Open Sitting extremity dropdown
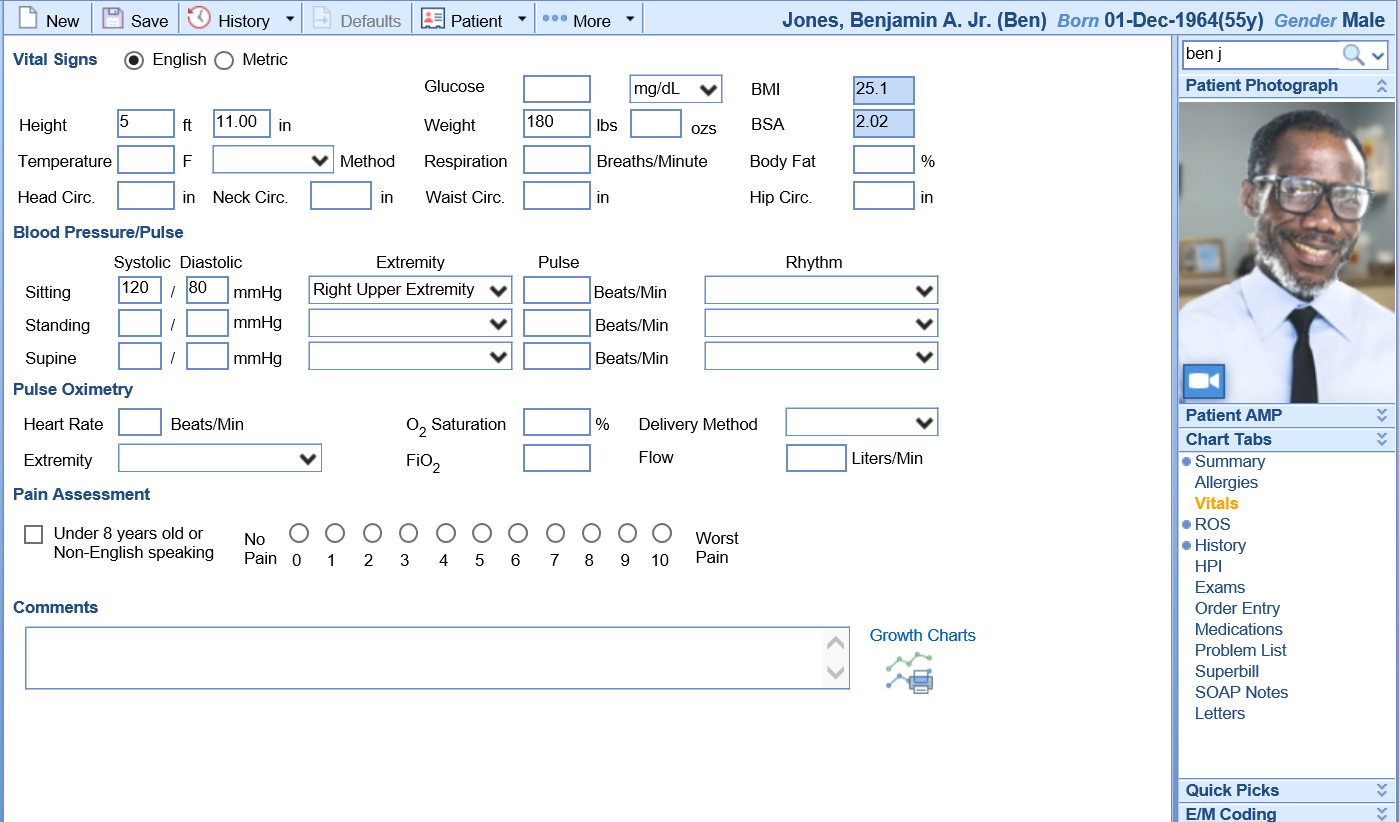 (410, 290)
